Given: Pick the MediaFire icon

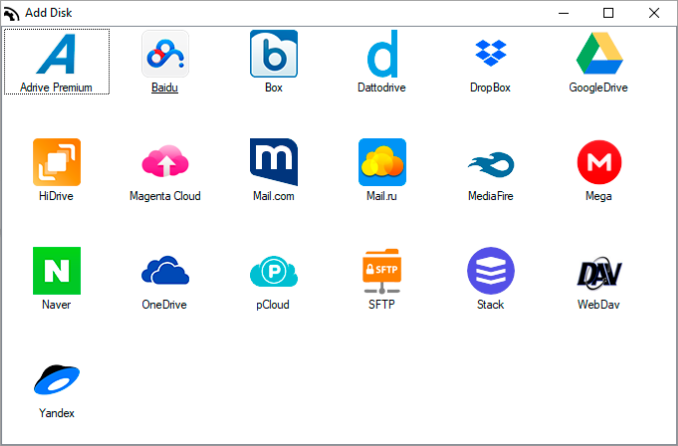Looking at the screenshot, I should click(x=490, y=162).
